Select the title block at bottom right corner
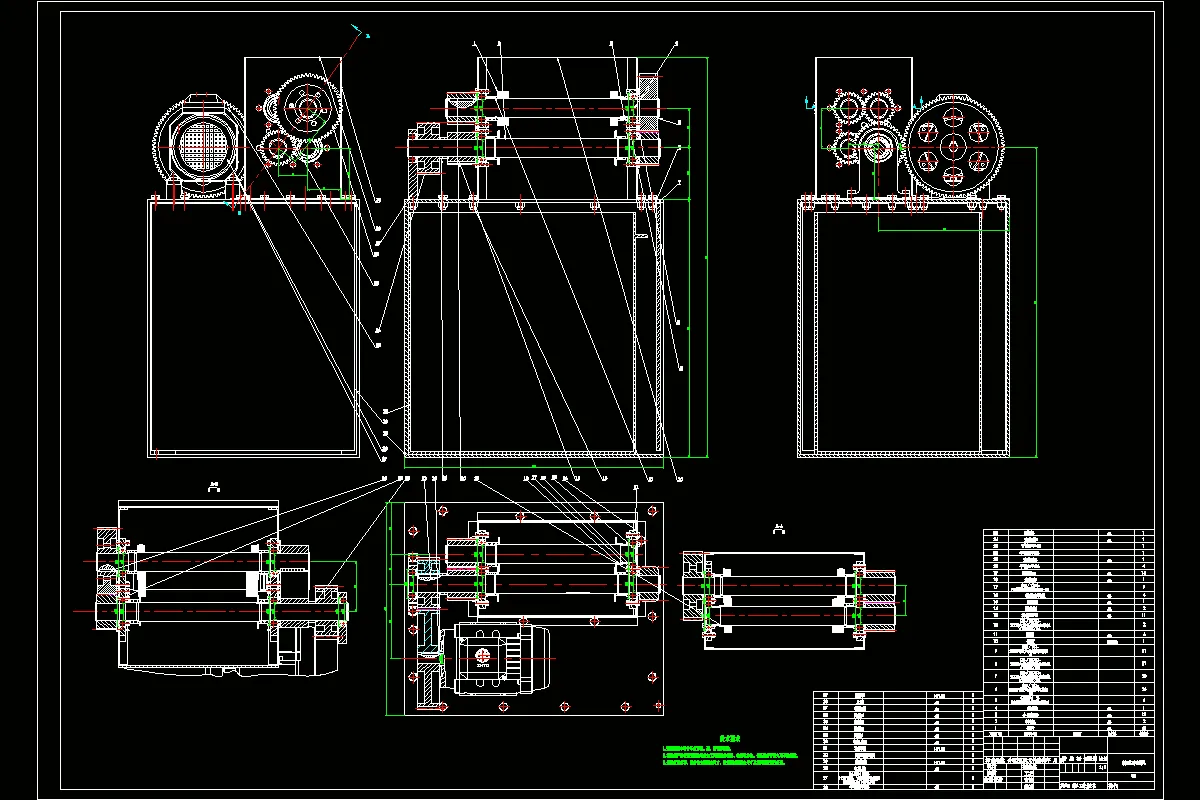This screenshot has height=800, width=1200. (x=1068, y=764)
